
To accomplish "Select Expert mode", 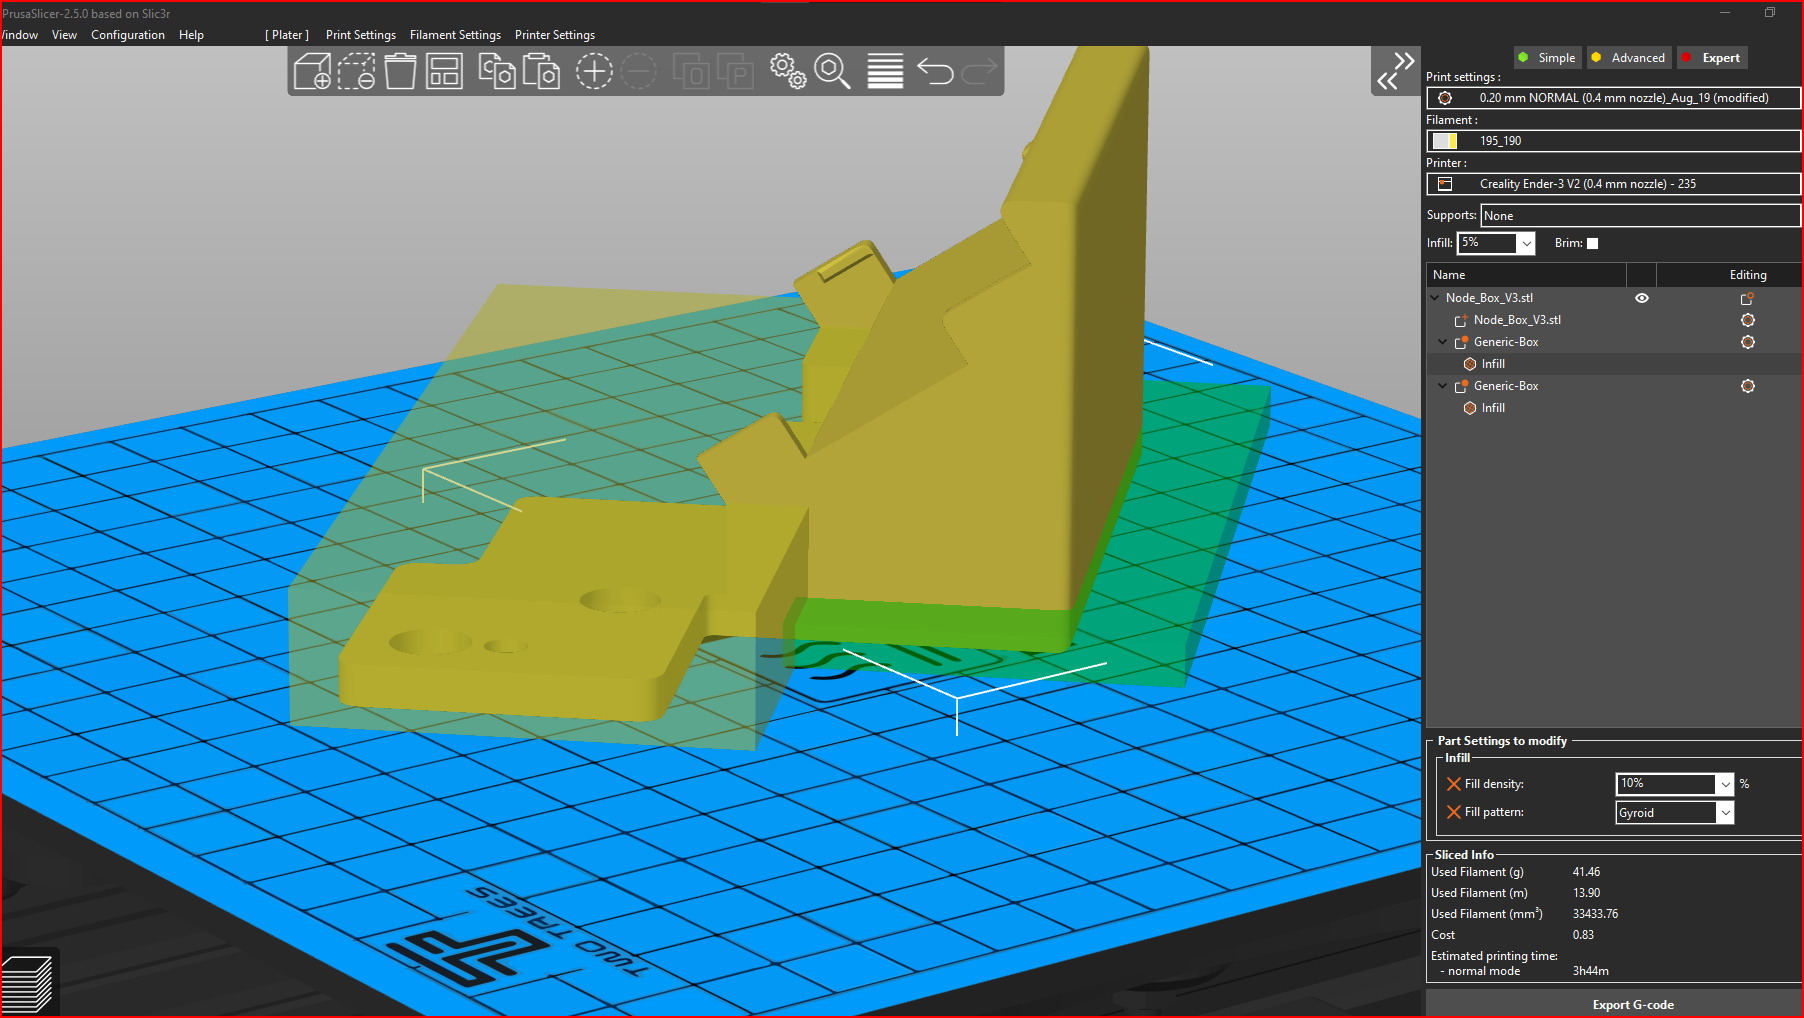I will click(1713, 58).
